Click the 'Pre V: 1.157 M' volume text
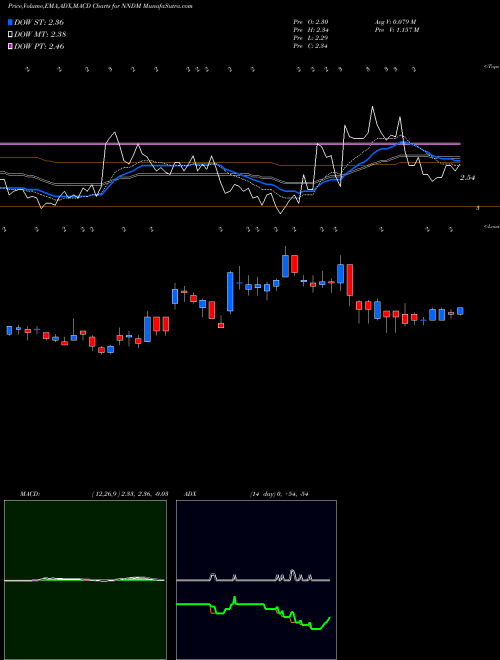Screen dimensions: 500x660 tap(397, 30)
